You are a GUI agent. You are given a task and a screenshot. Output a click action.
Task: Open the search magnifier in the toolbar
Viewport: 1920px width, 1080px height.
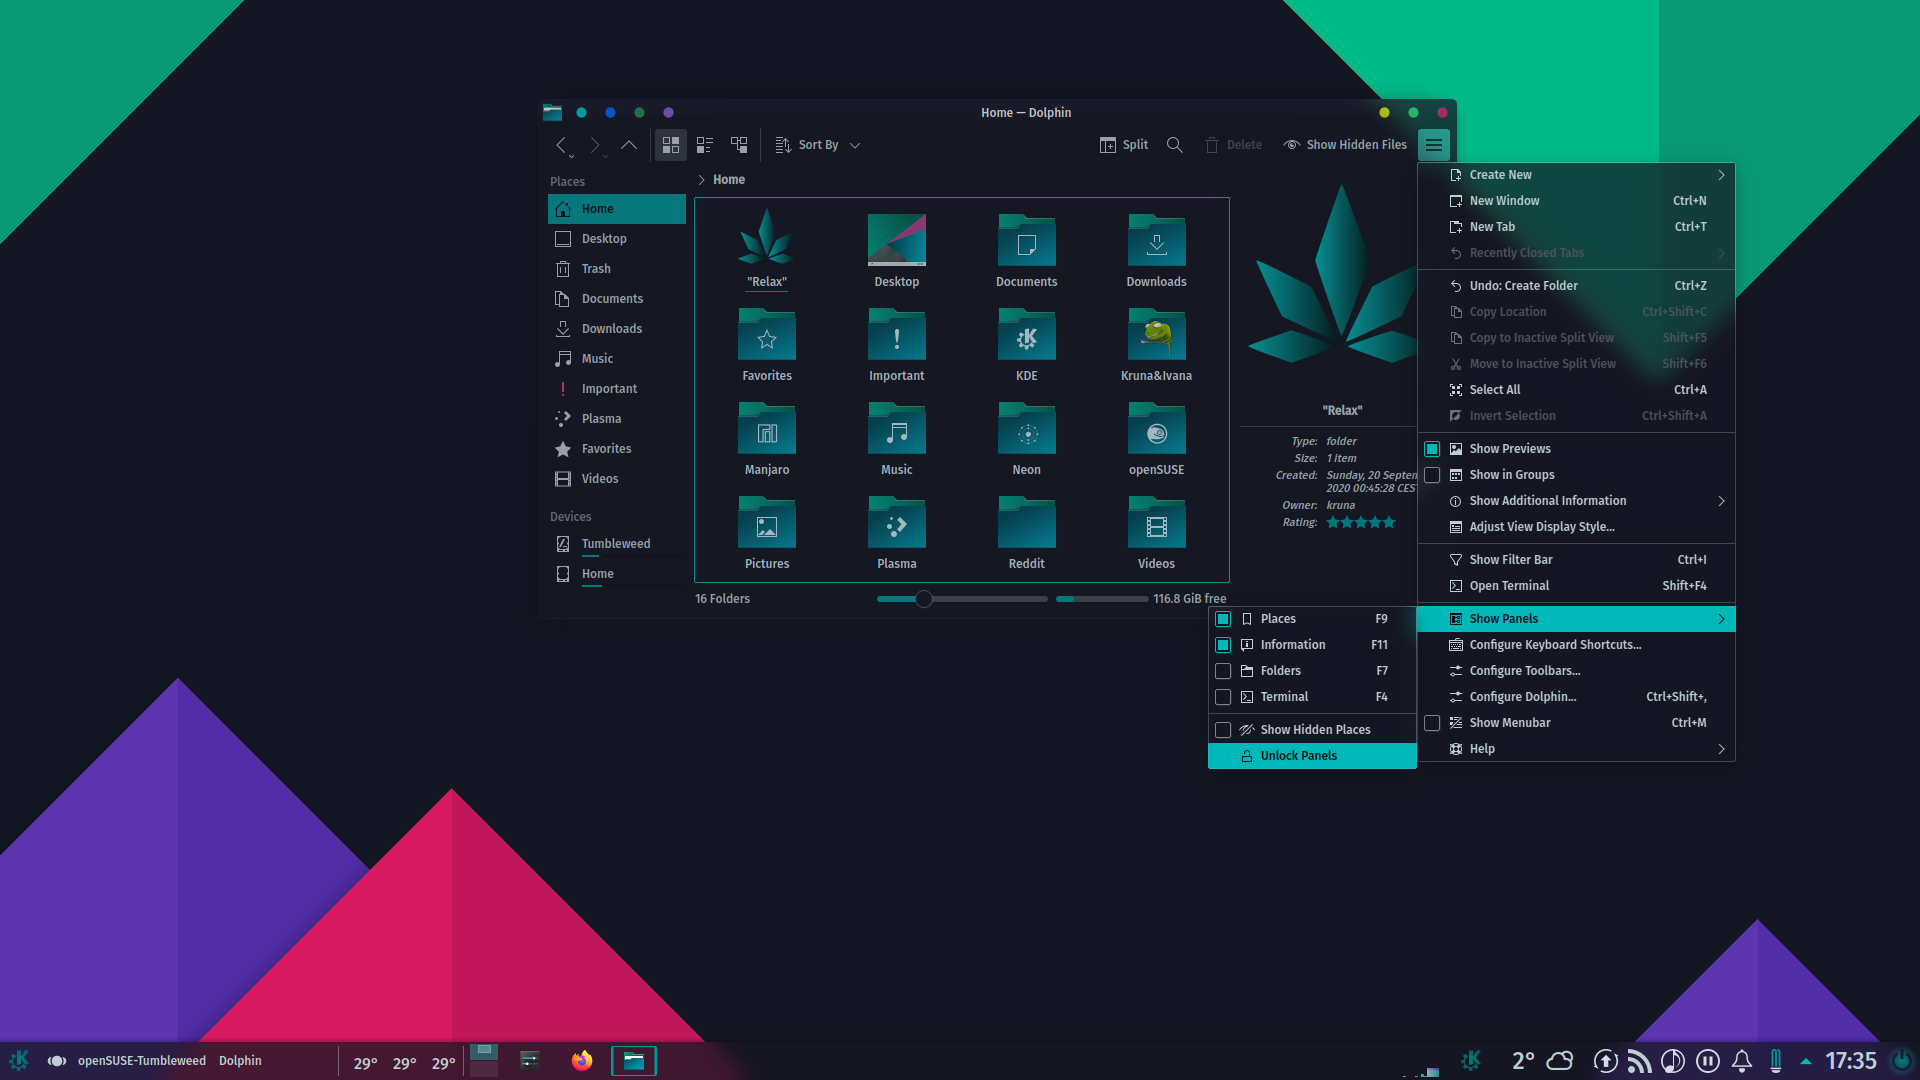tap(1175, 145)
